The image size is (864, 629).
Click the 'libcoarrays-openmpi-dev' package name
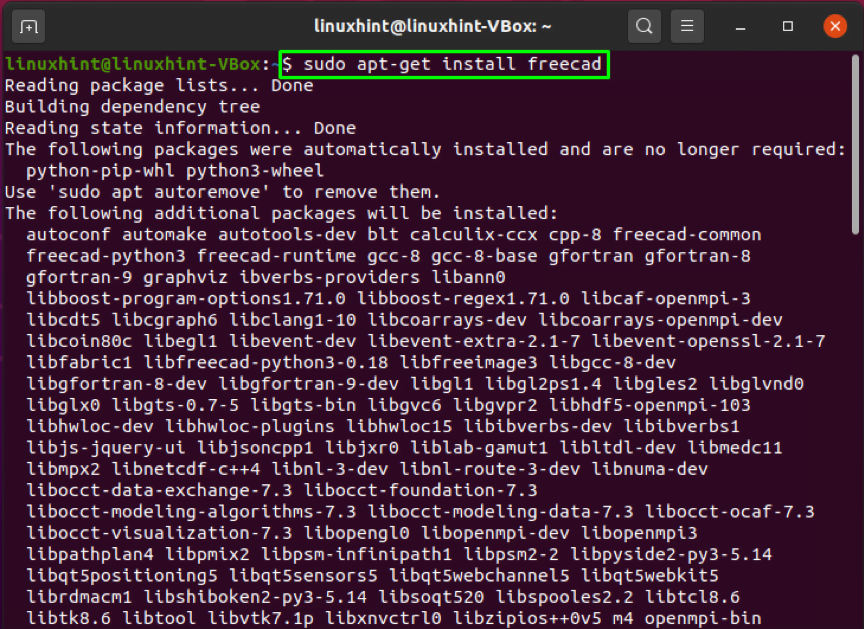pos(660,320)
